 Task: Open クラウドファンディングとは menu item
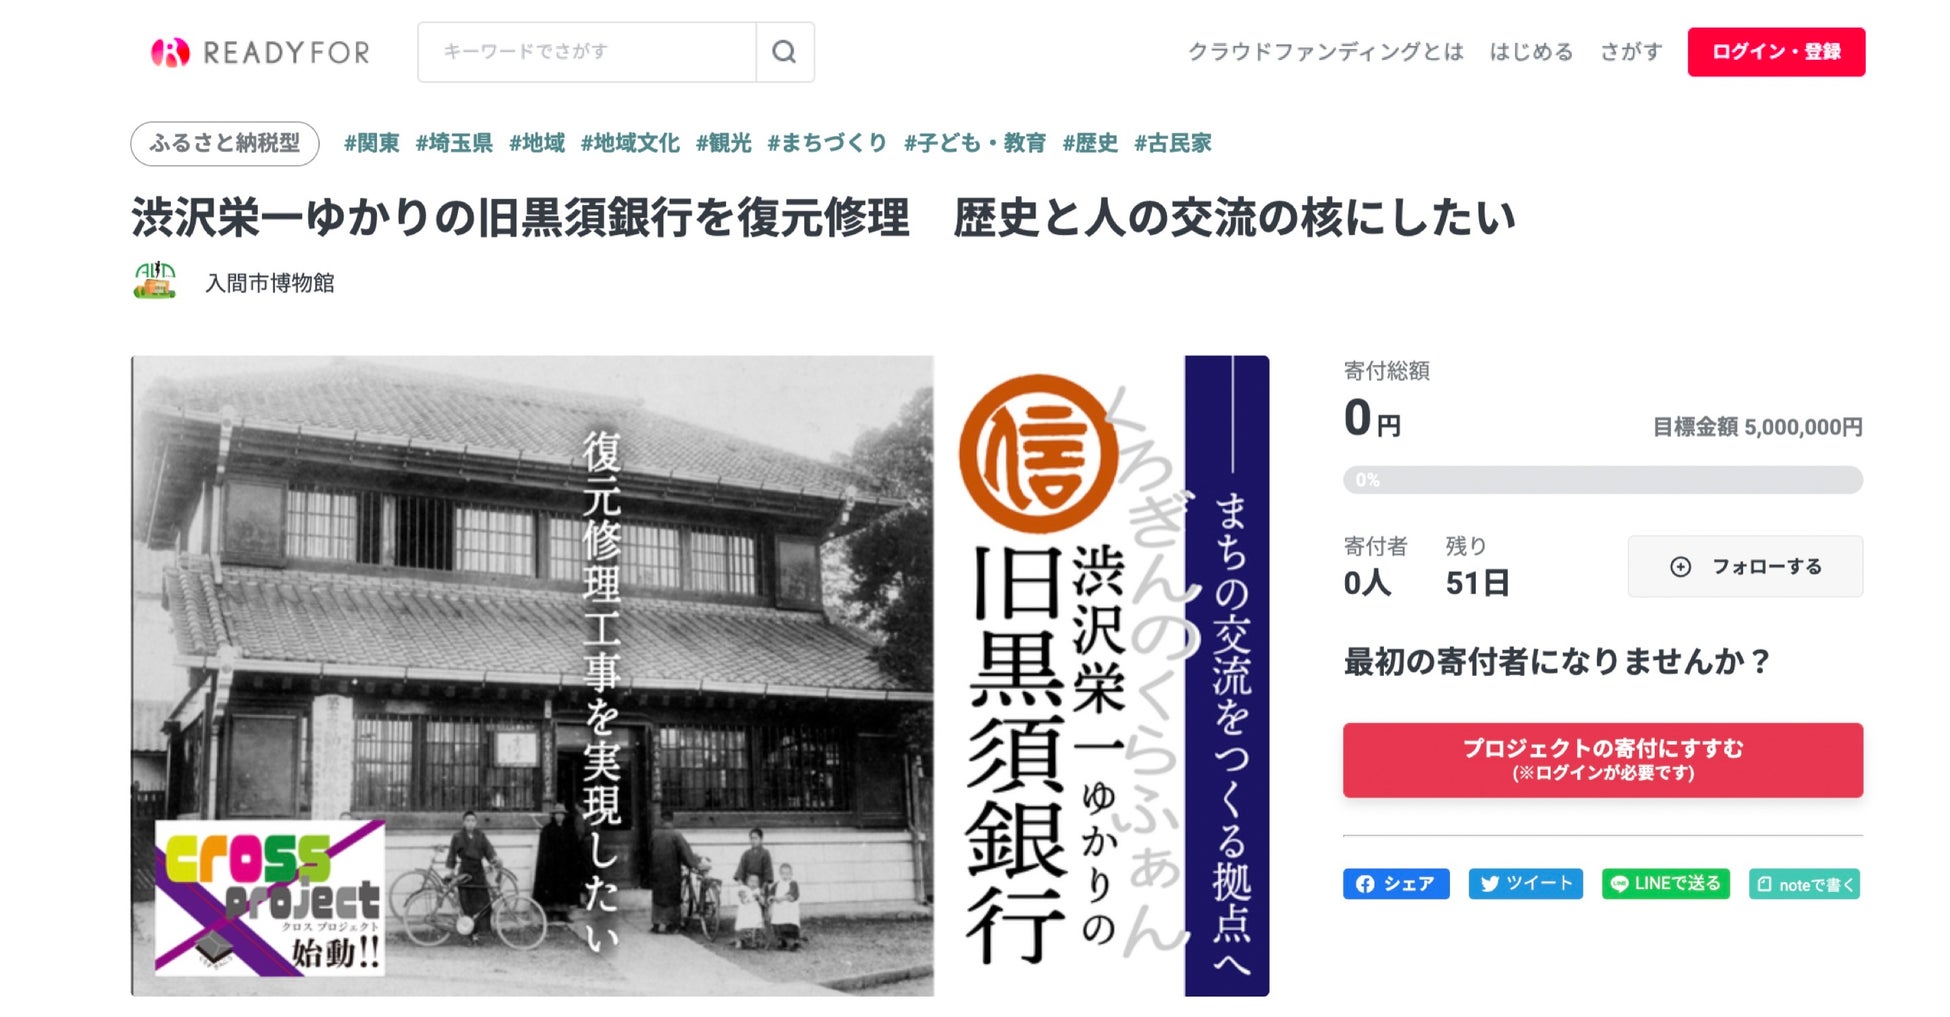click(1325, 52)
